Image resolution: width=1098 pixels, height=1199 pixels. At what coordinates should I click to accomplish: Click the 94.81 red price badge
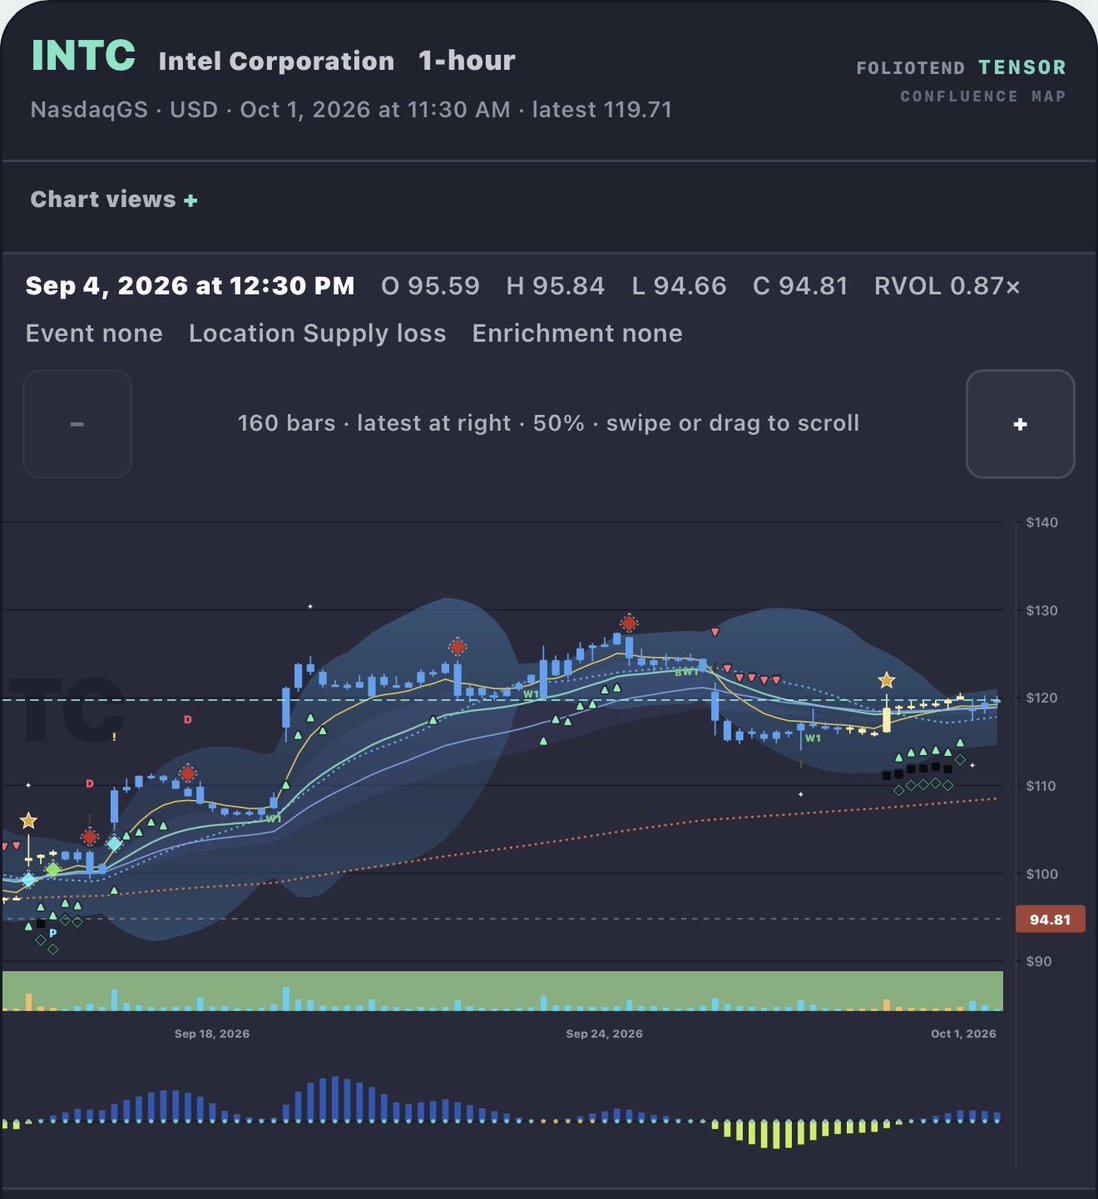(1050, 919)
